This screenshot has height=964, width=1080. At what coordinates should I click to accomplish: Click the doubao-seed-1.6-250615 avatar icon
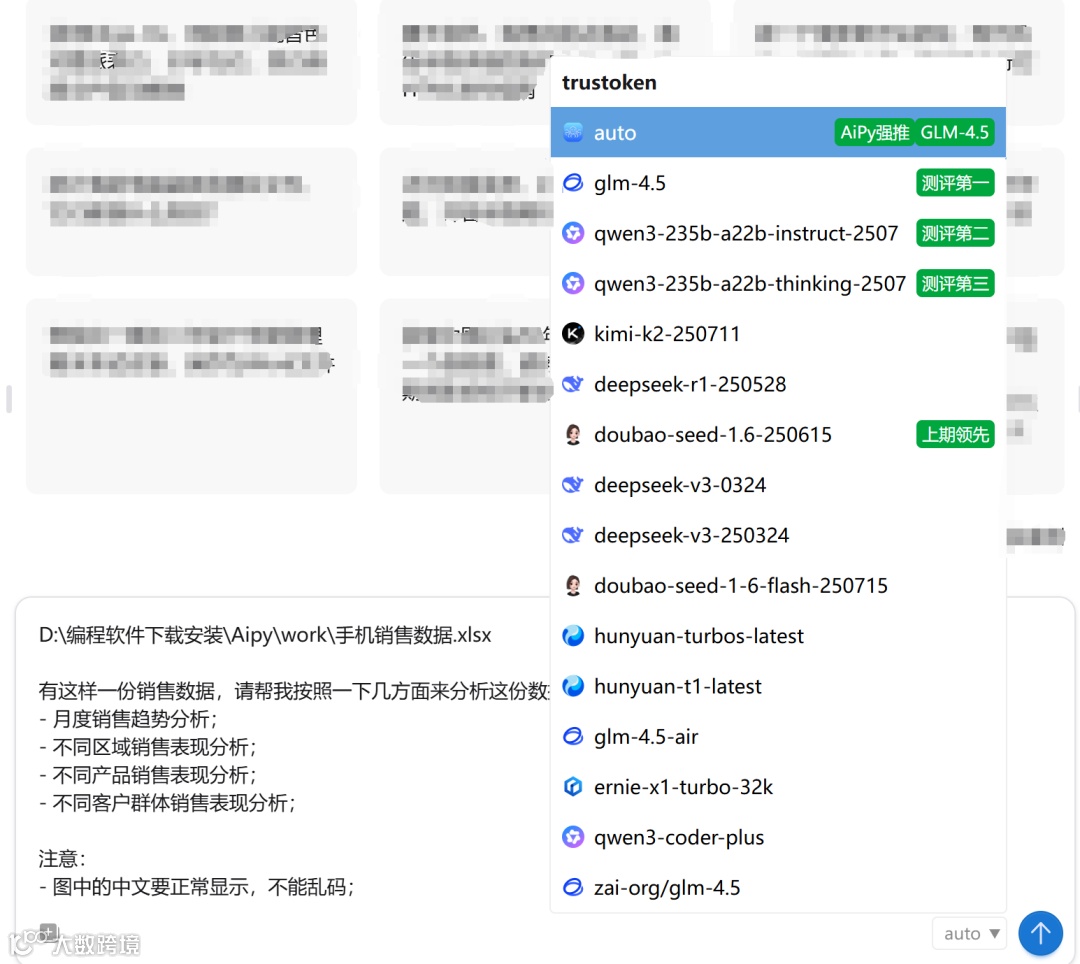pos(573,434)
